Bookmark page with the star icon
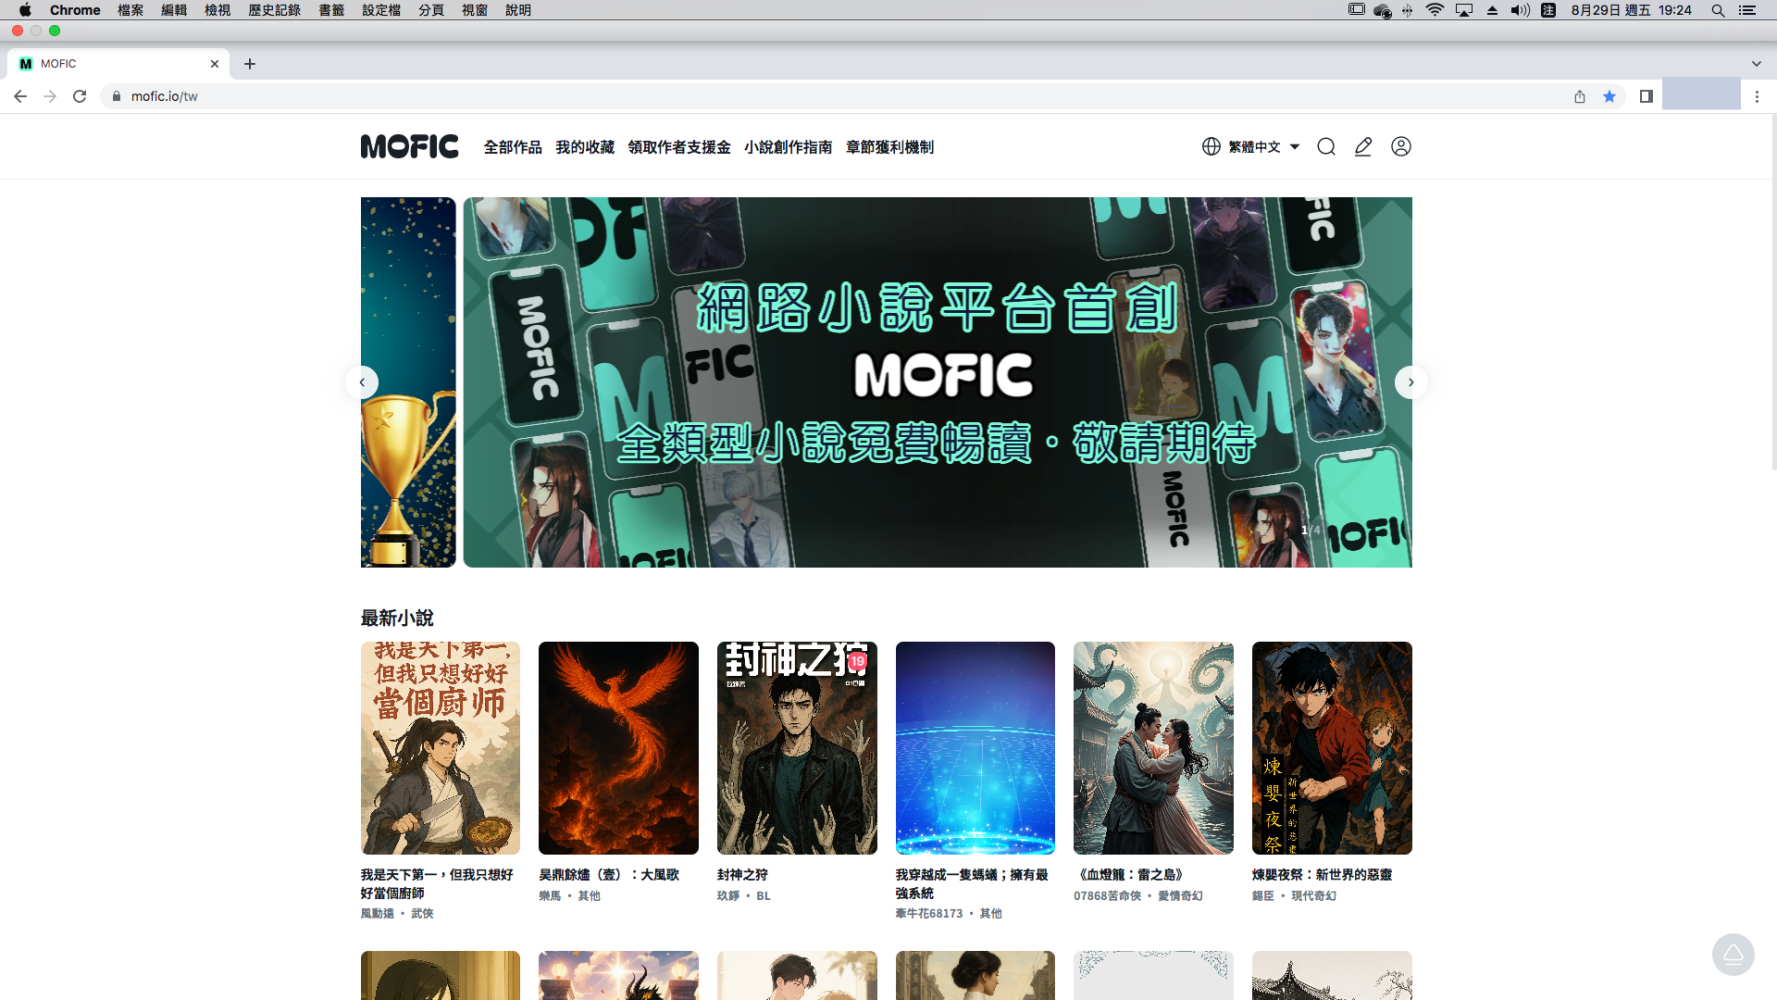 click(x=1609, y=96)
